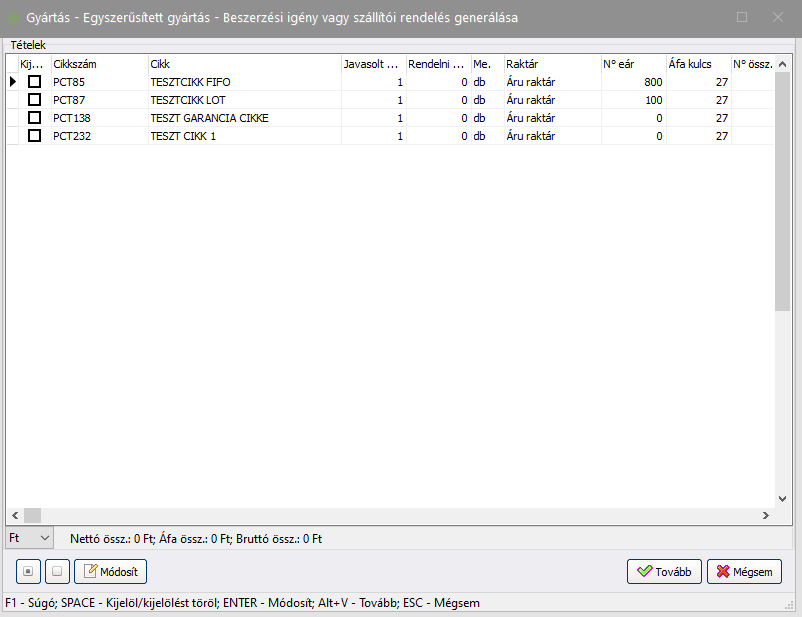Click the select-all items icon button
This screenshot has height=617, width=802.
point(29,571)
